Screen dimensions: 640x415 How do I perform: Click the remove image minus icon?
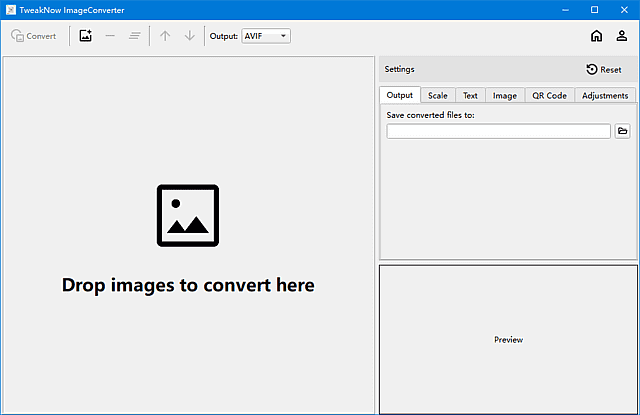110,36
